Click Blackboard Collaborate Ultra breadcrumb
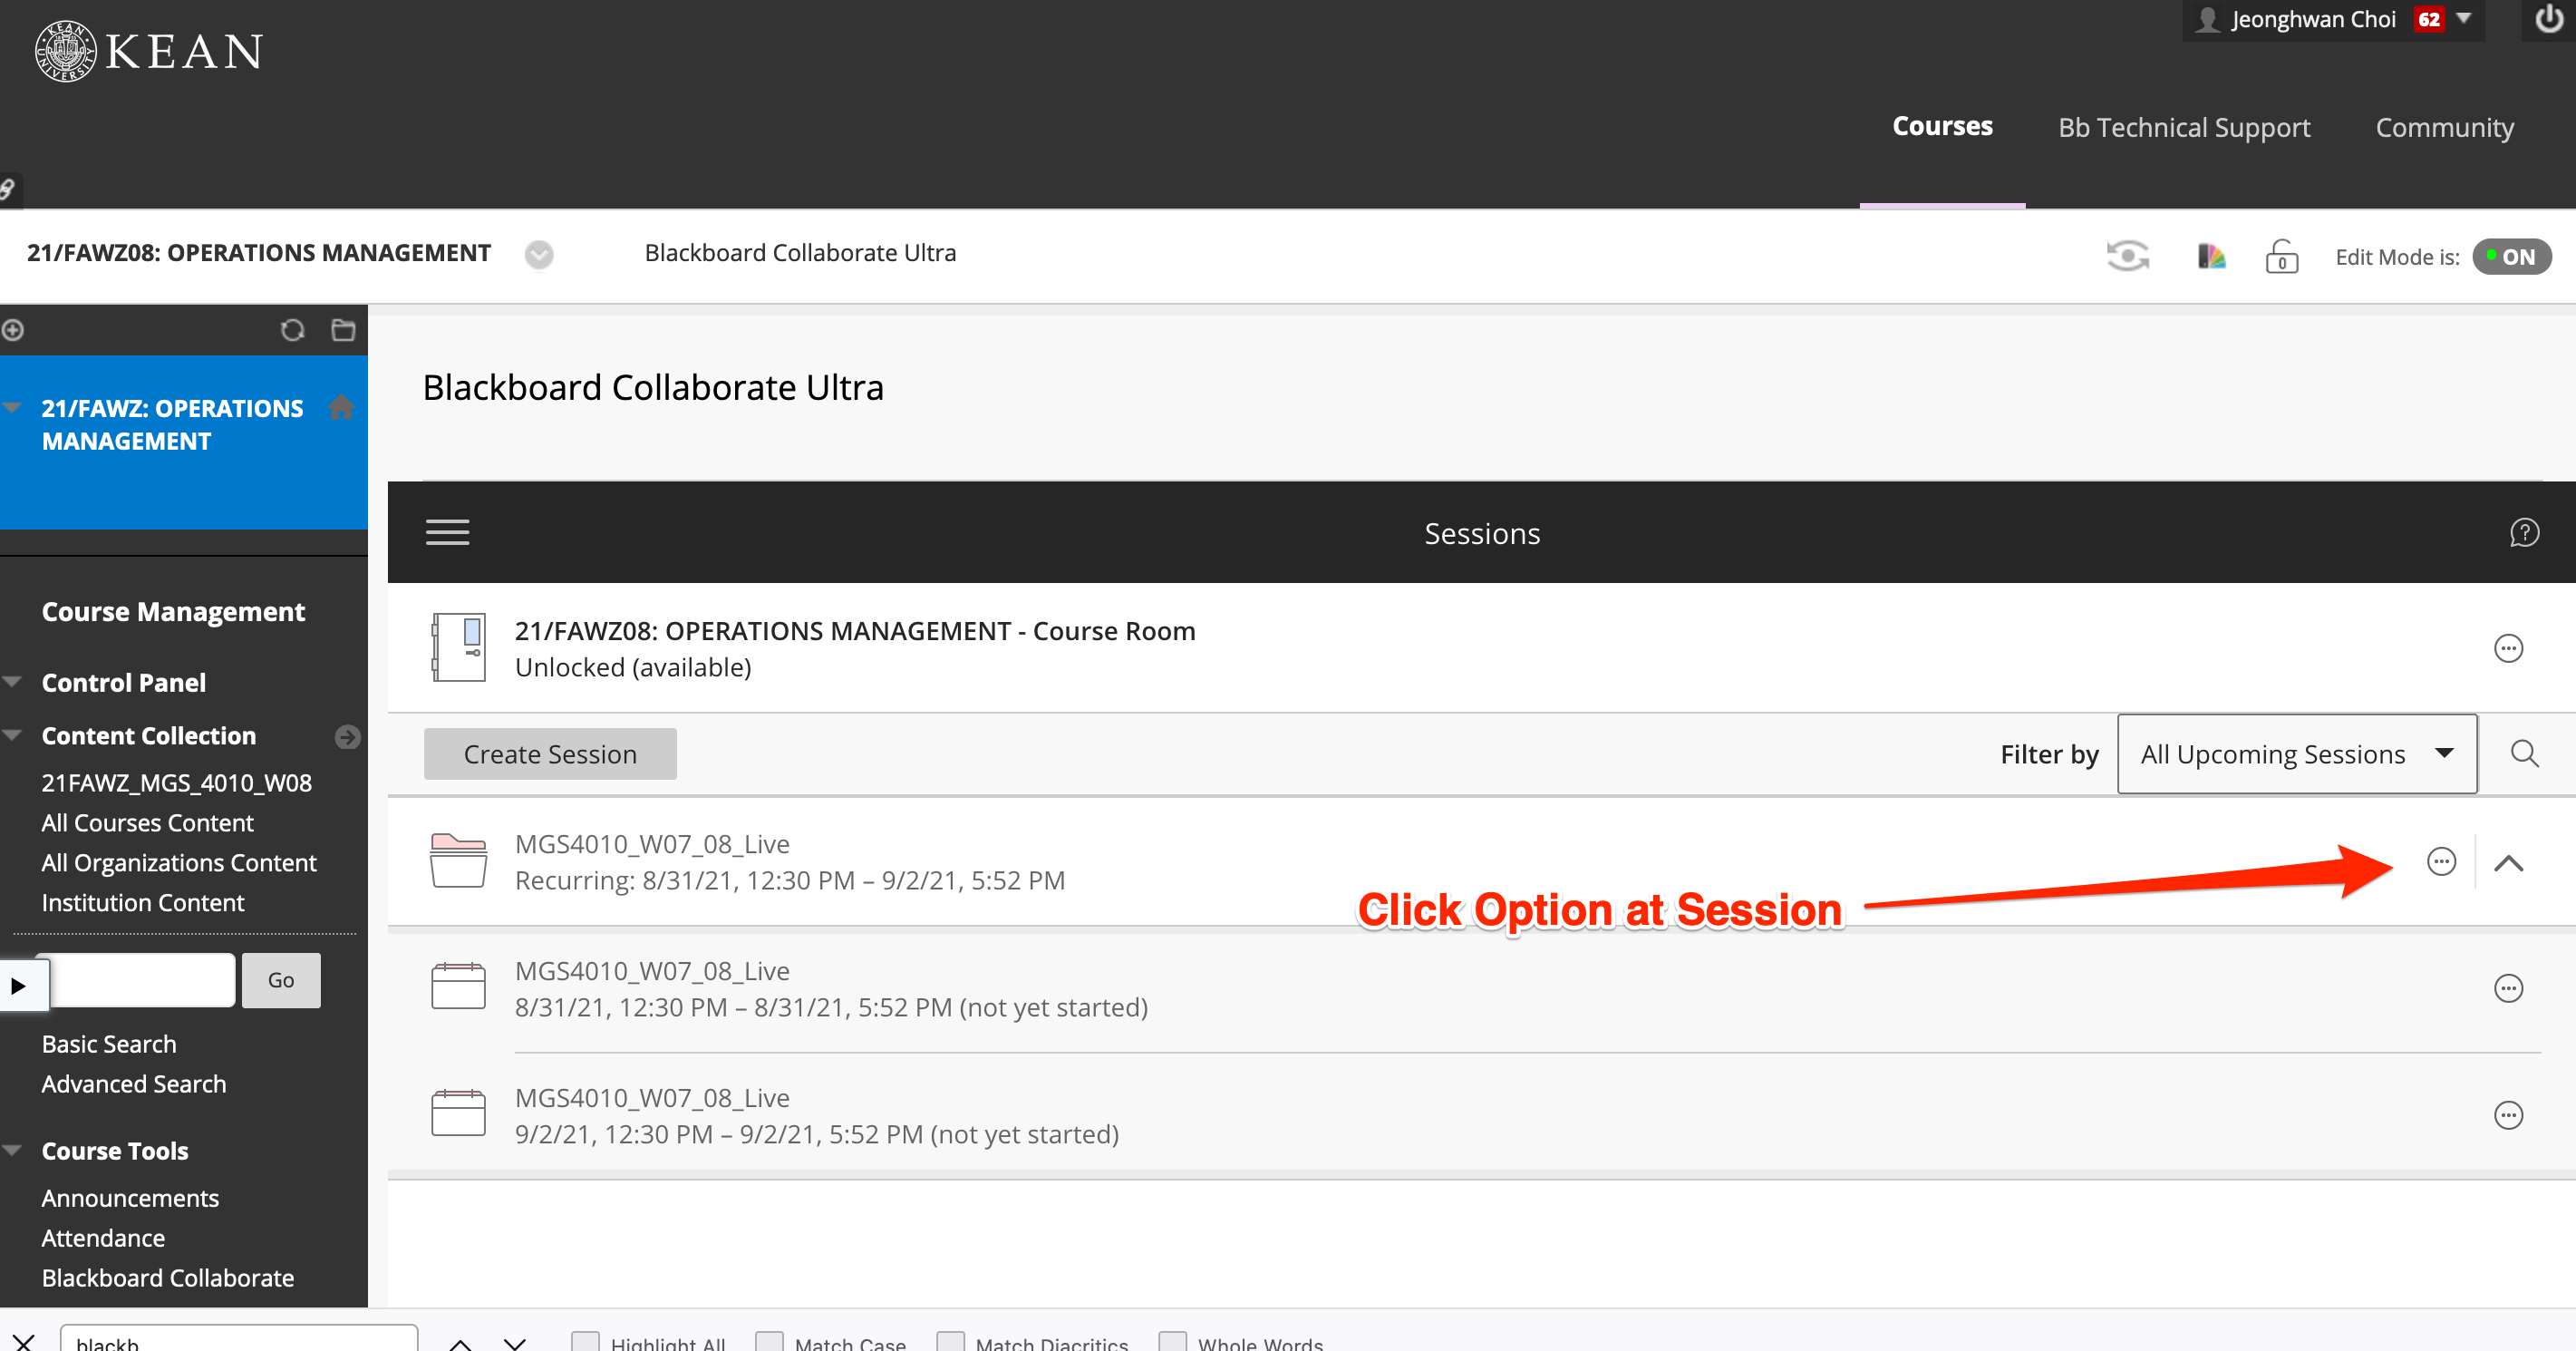The width and height of the screenshot is (2576, 1351). (800, 253)
